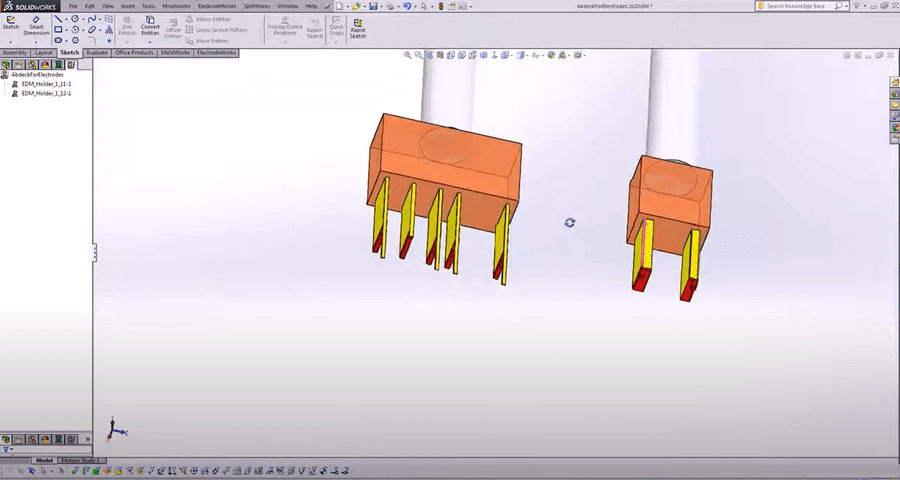This screenshot has width=900, height=480.
Task: Select the Circle sketch tool
Action: coord(75,18)
